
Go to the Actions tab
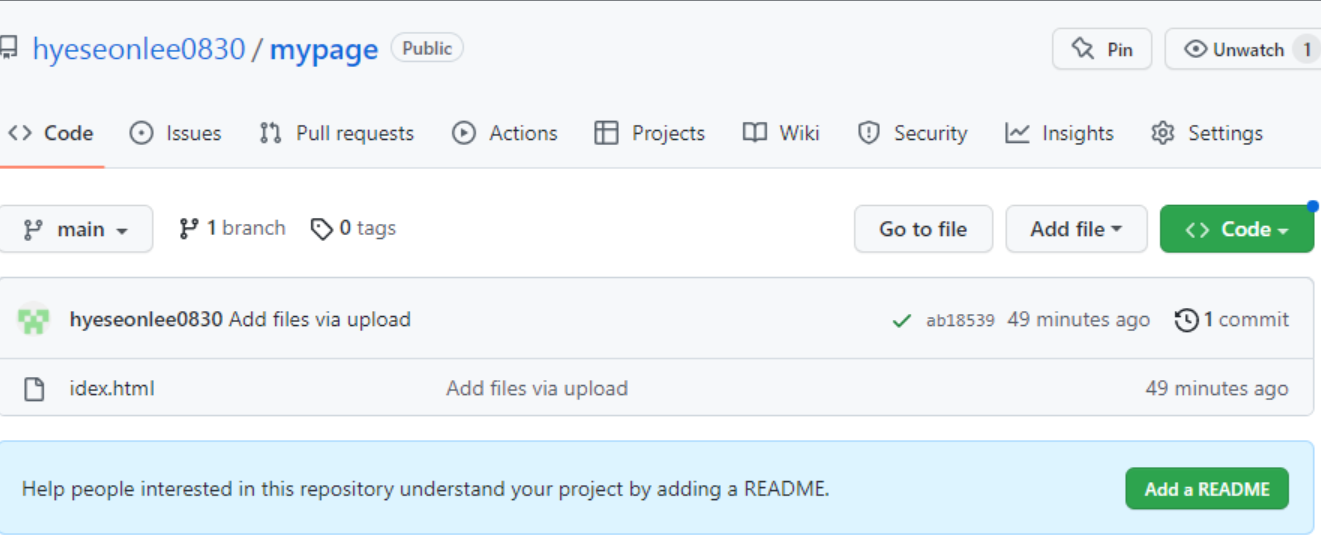(505, 133)
